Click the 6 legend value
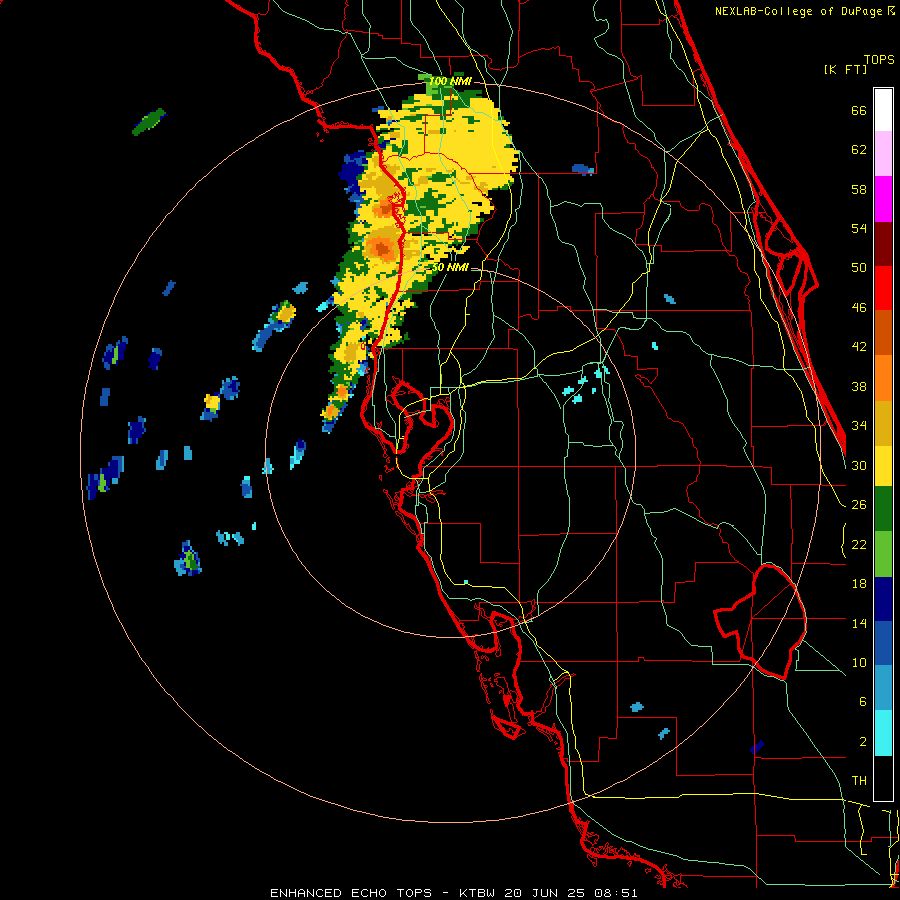This screenshot has width=900, height=900. pos(862,702)
